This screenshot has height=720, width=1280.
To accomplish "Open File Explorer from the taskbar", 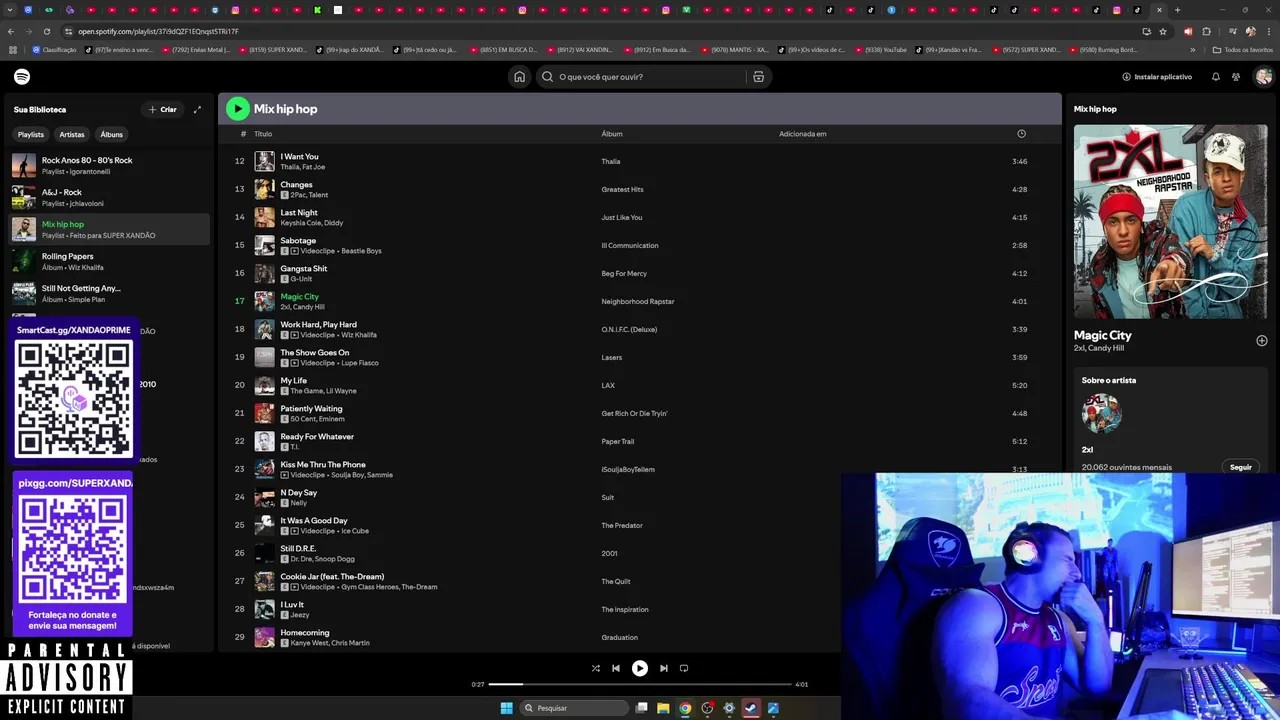I will pos(663,708).
